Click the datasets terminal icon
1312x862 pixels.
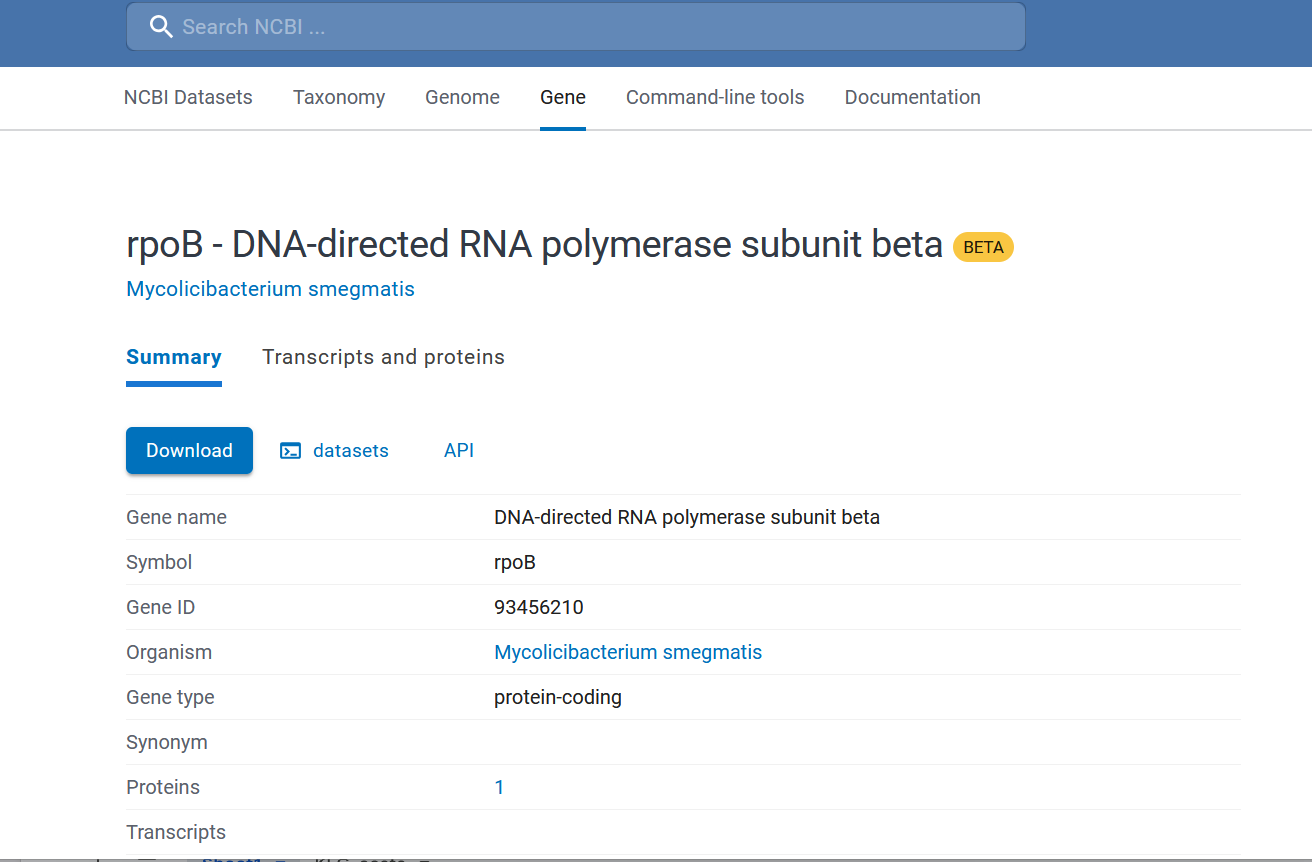(x=290, y=451)
